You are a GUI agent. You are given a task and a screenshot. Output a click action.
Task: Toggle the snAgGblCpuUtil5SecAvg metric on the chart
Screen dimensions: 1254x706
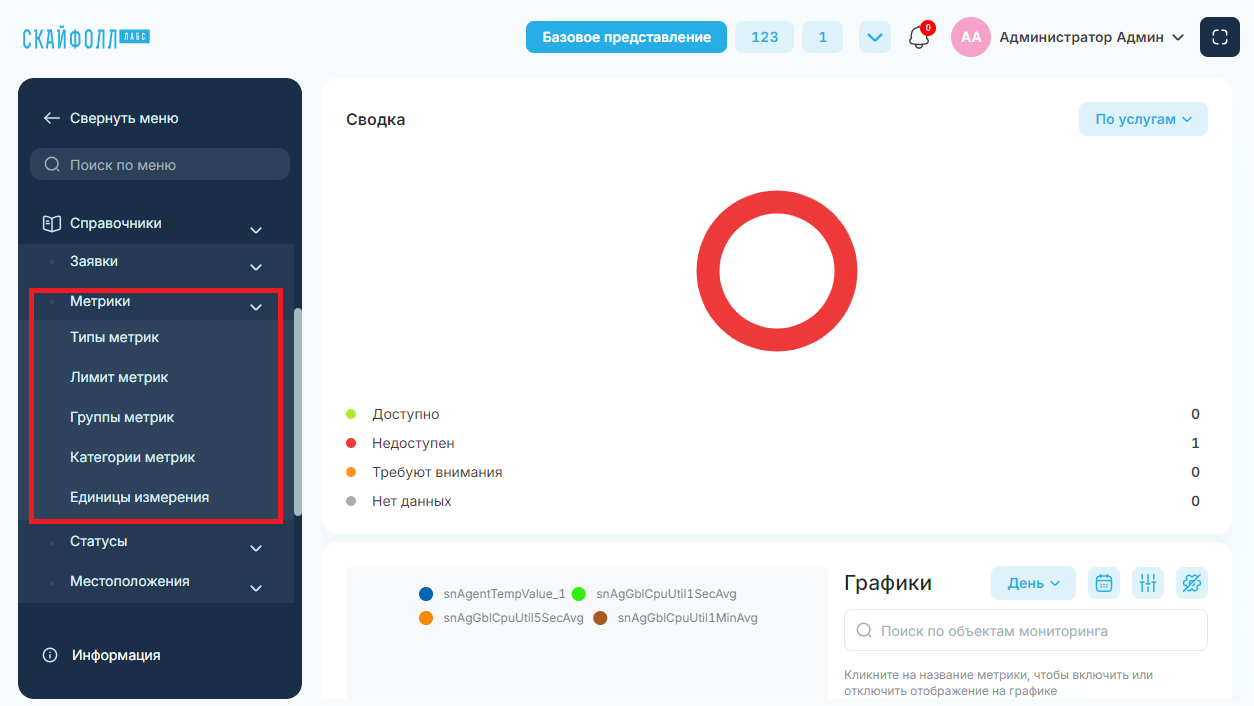[x=501, y=618]
